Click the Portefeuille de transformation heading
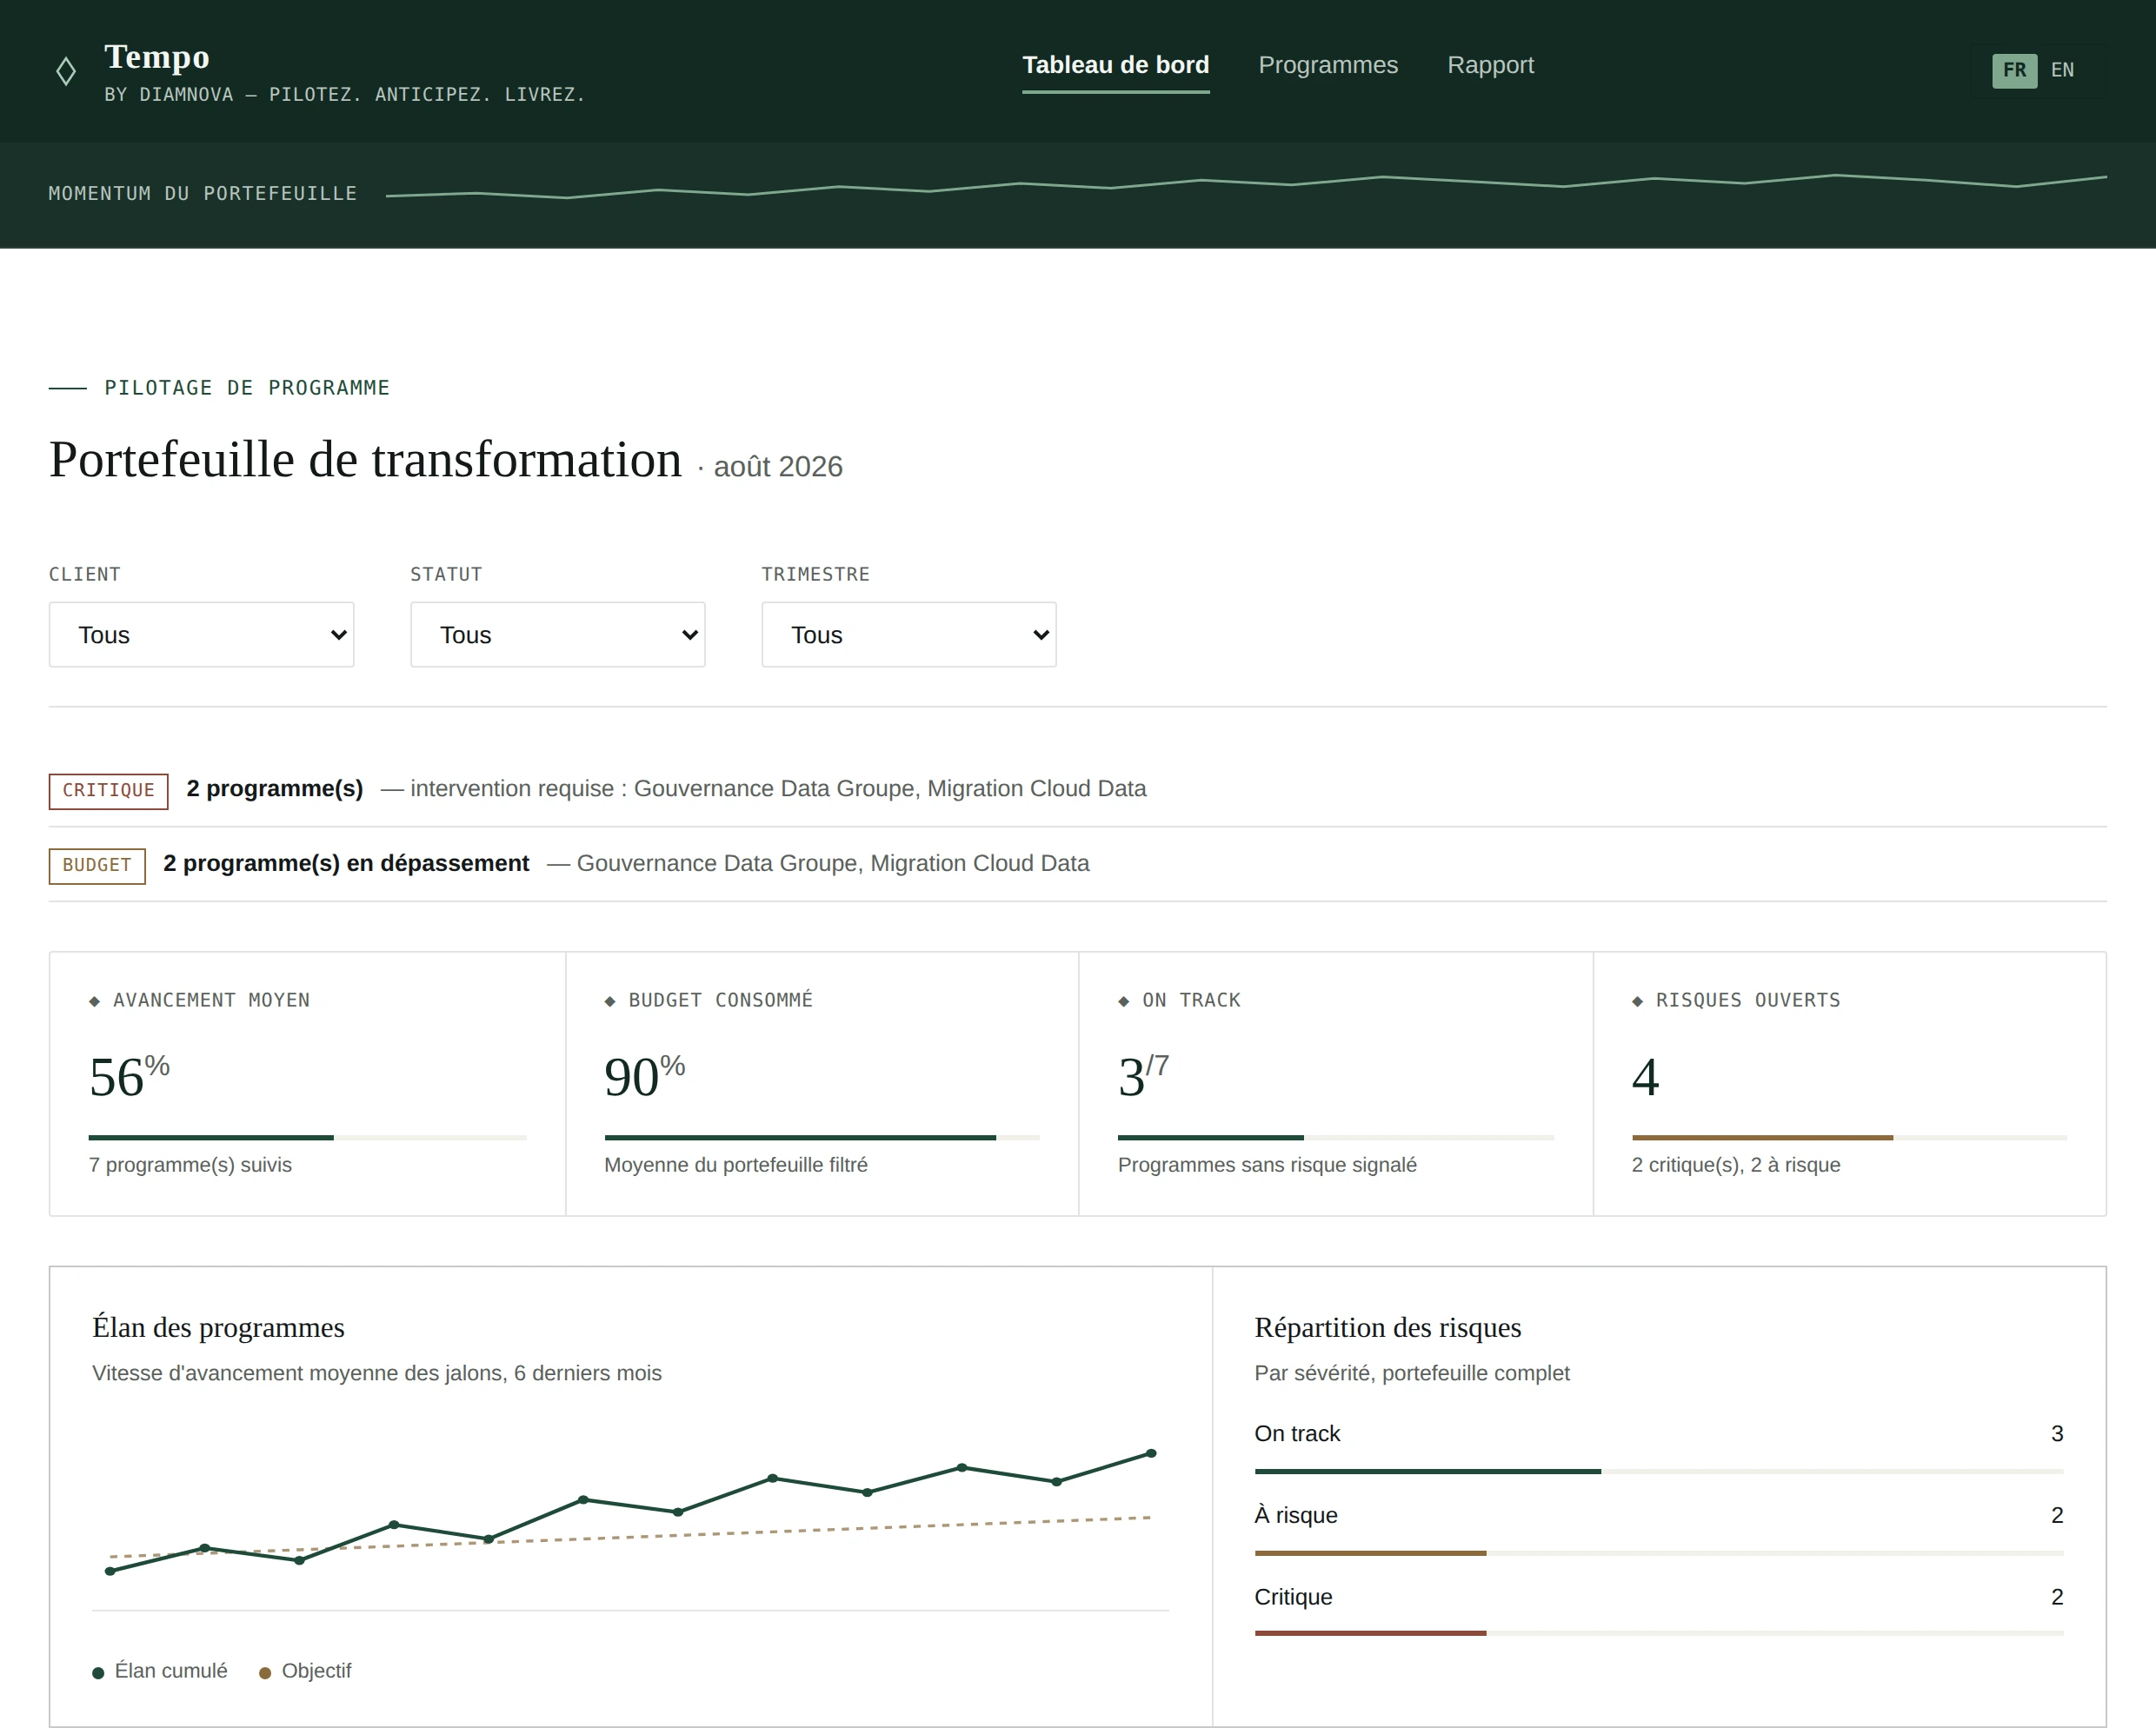Screen dimensions: 2156x1728 [x=365, y=460]
